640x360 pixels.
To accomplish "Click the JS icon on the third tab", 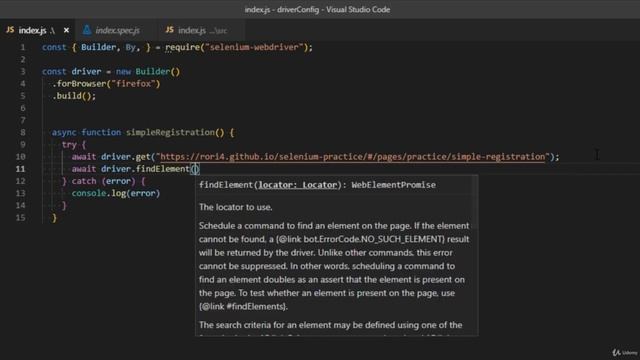I will pyautogui.click(x=169, y=30).
